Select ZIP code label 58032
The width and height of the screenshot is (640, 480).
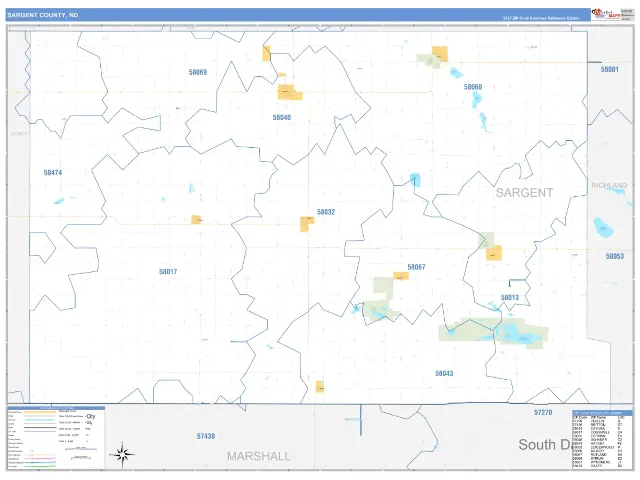(x=326, y=212)
